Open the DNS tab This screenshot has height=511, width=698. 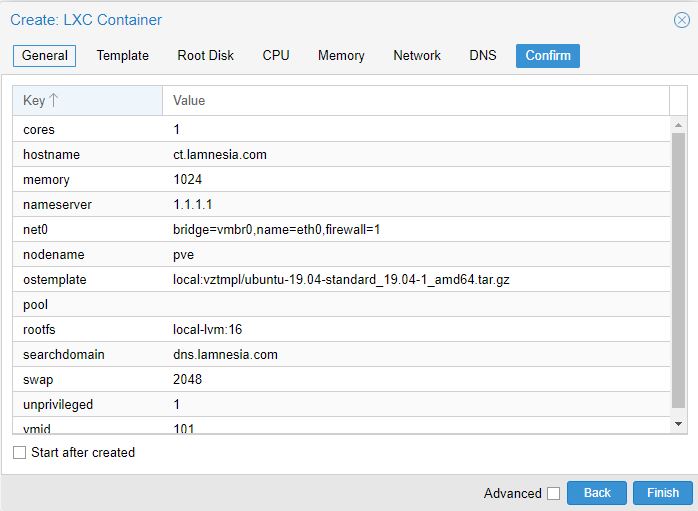(483, 56)
